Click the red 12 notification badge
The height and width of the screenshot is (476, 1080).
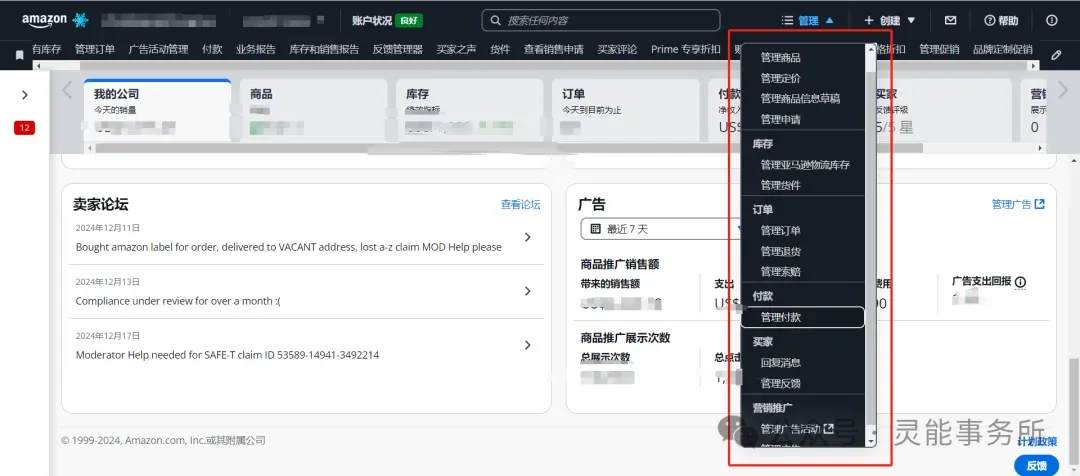tap(25, 128)
